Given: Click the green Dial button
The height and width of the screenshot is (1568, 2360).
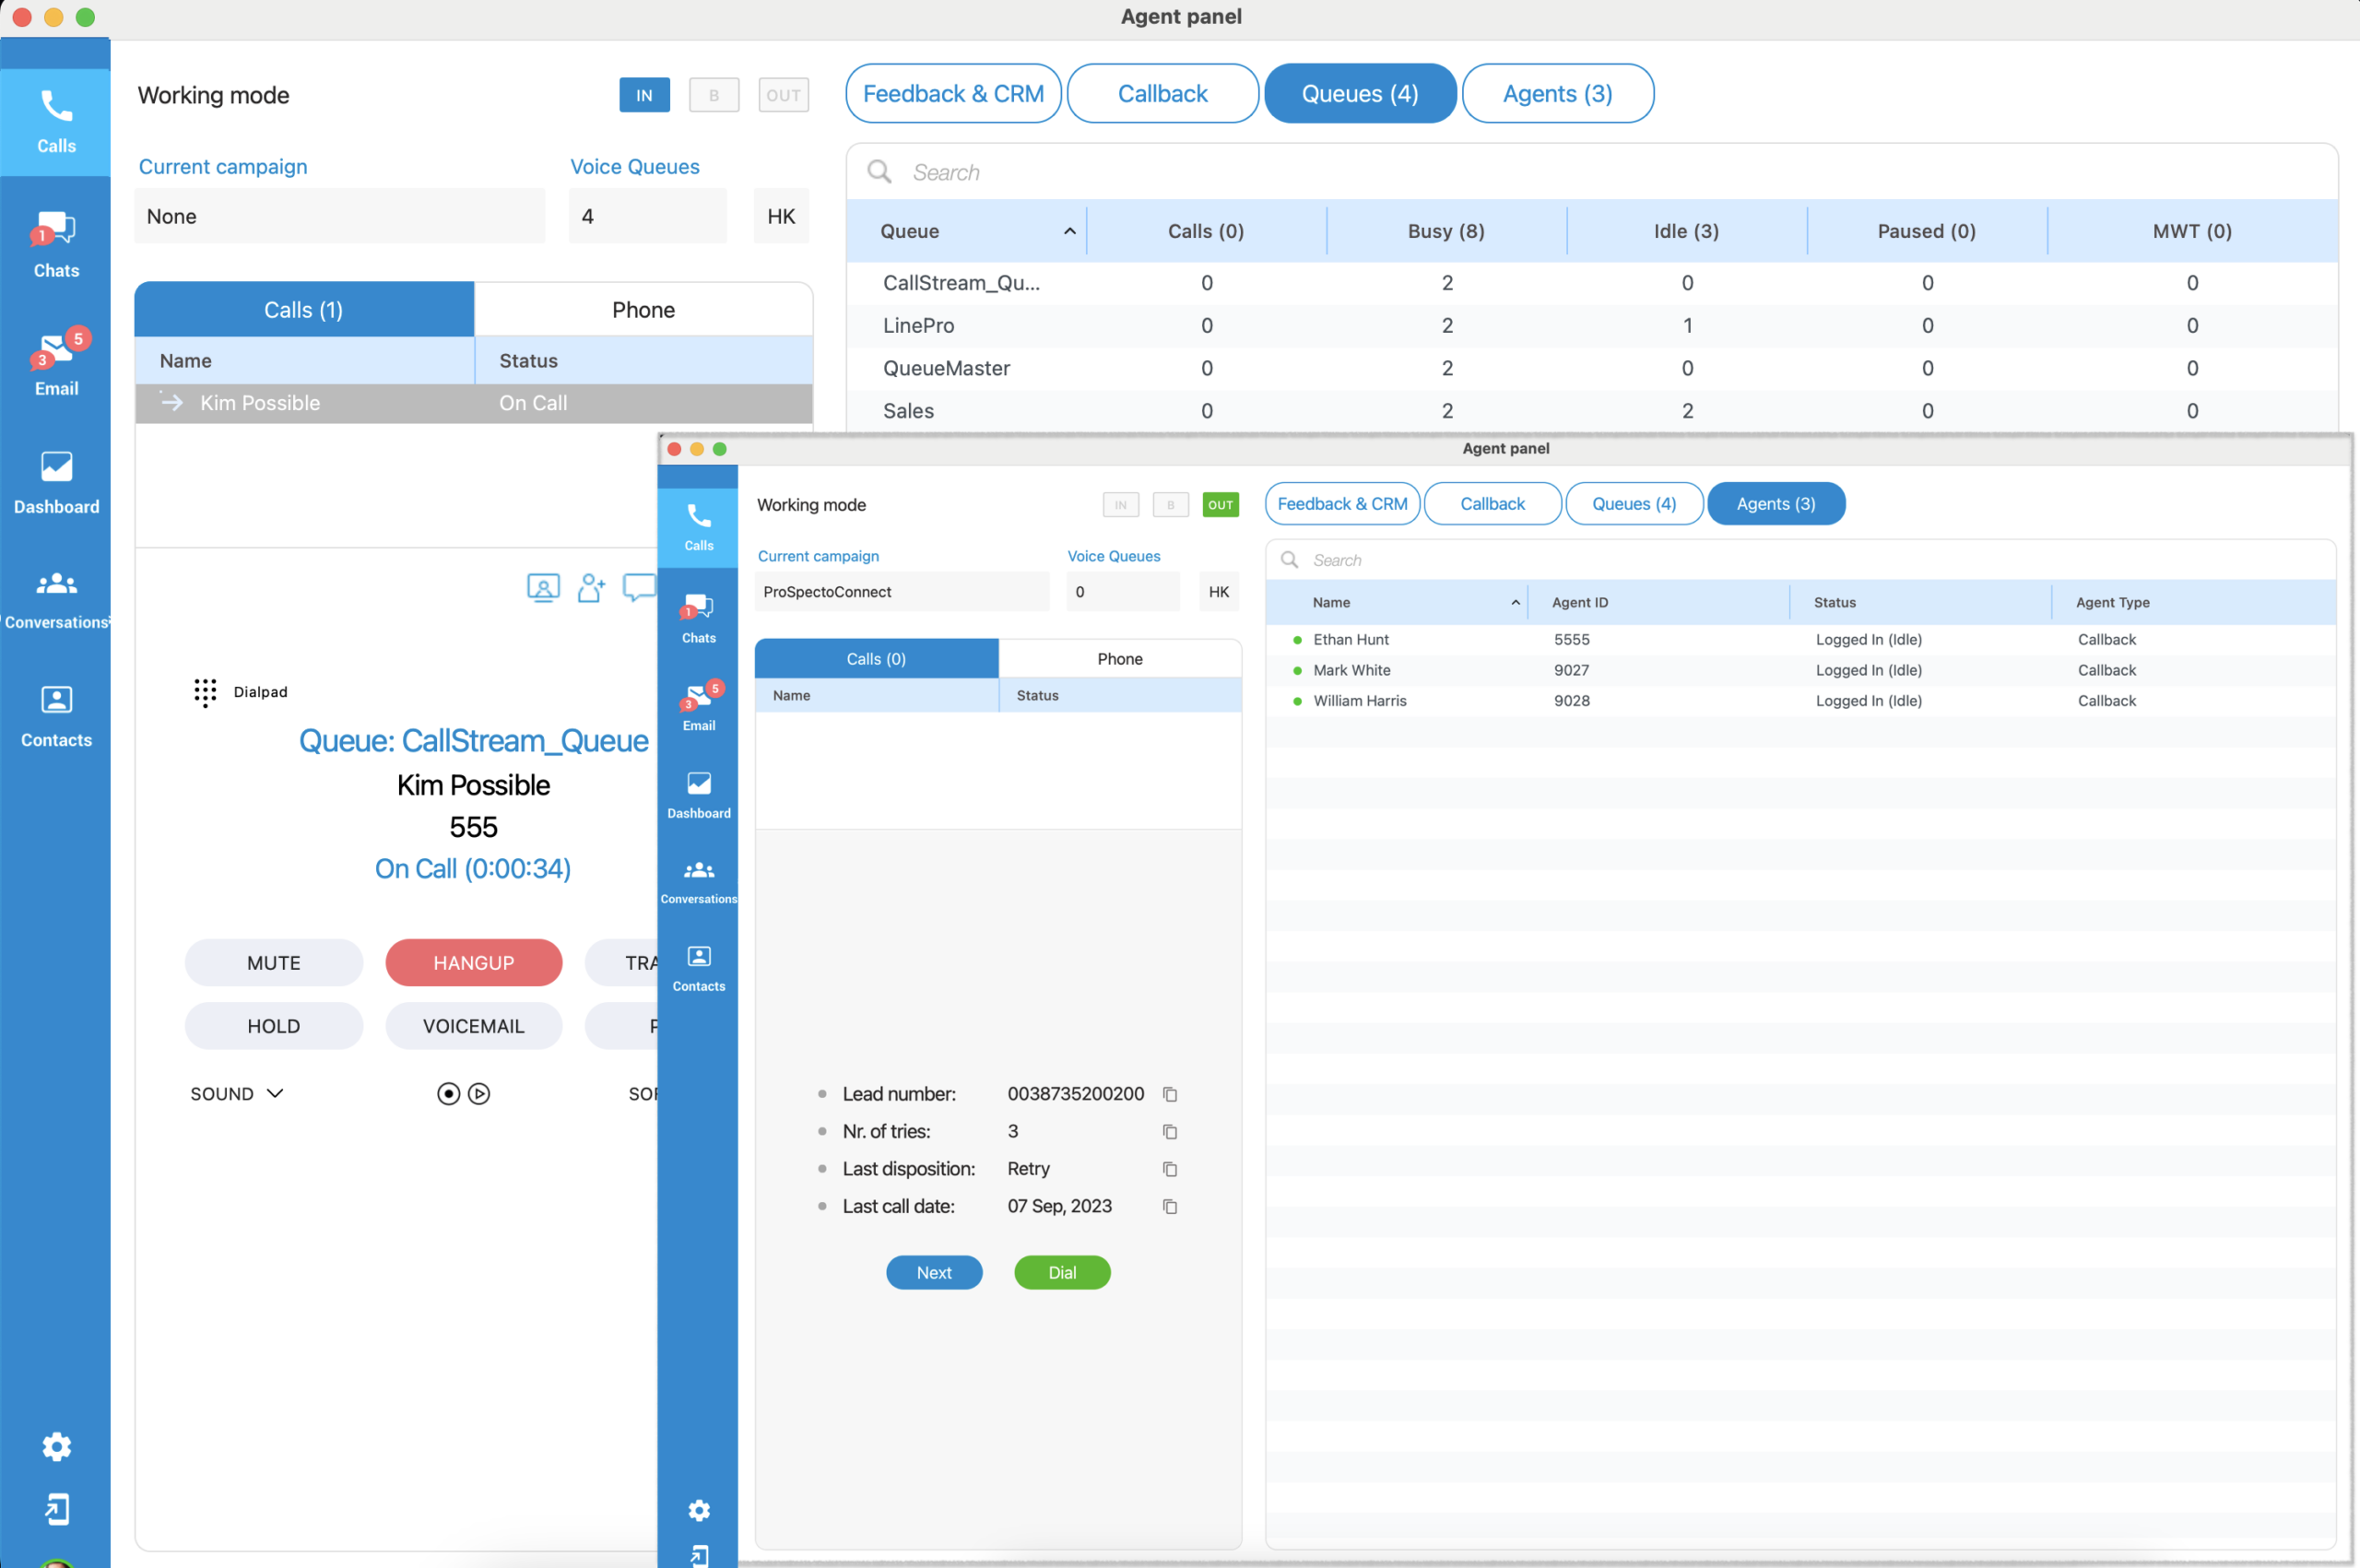Looking at the screenshot, I should click(1062, 1272).
